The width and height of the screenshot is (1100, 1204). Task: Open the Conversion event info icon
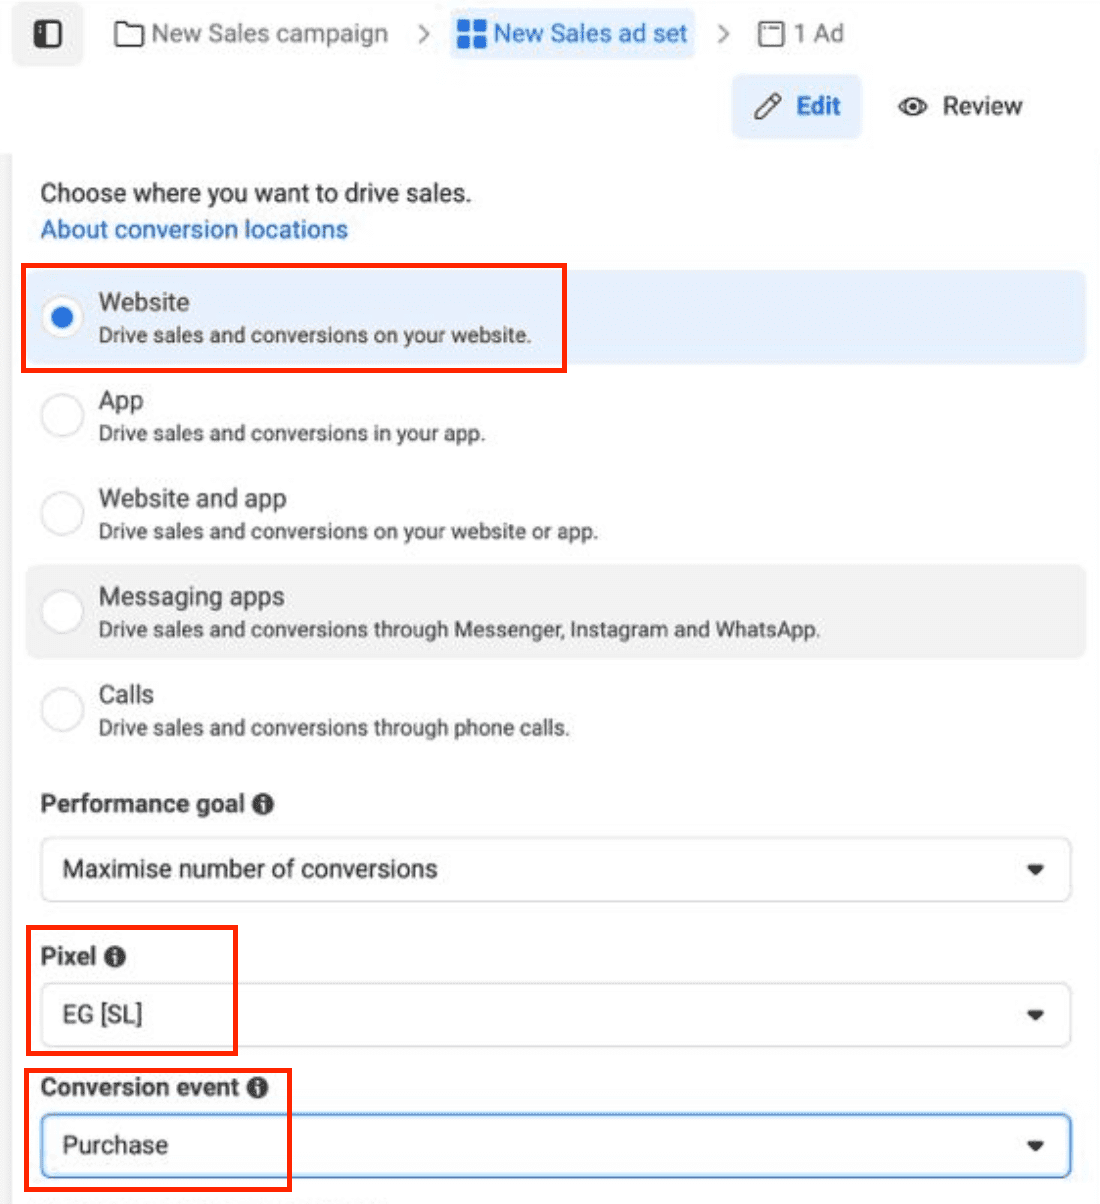257,1088
